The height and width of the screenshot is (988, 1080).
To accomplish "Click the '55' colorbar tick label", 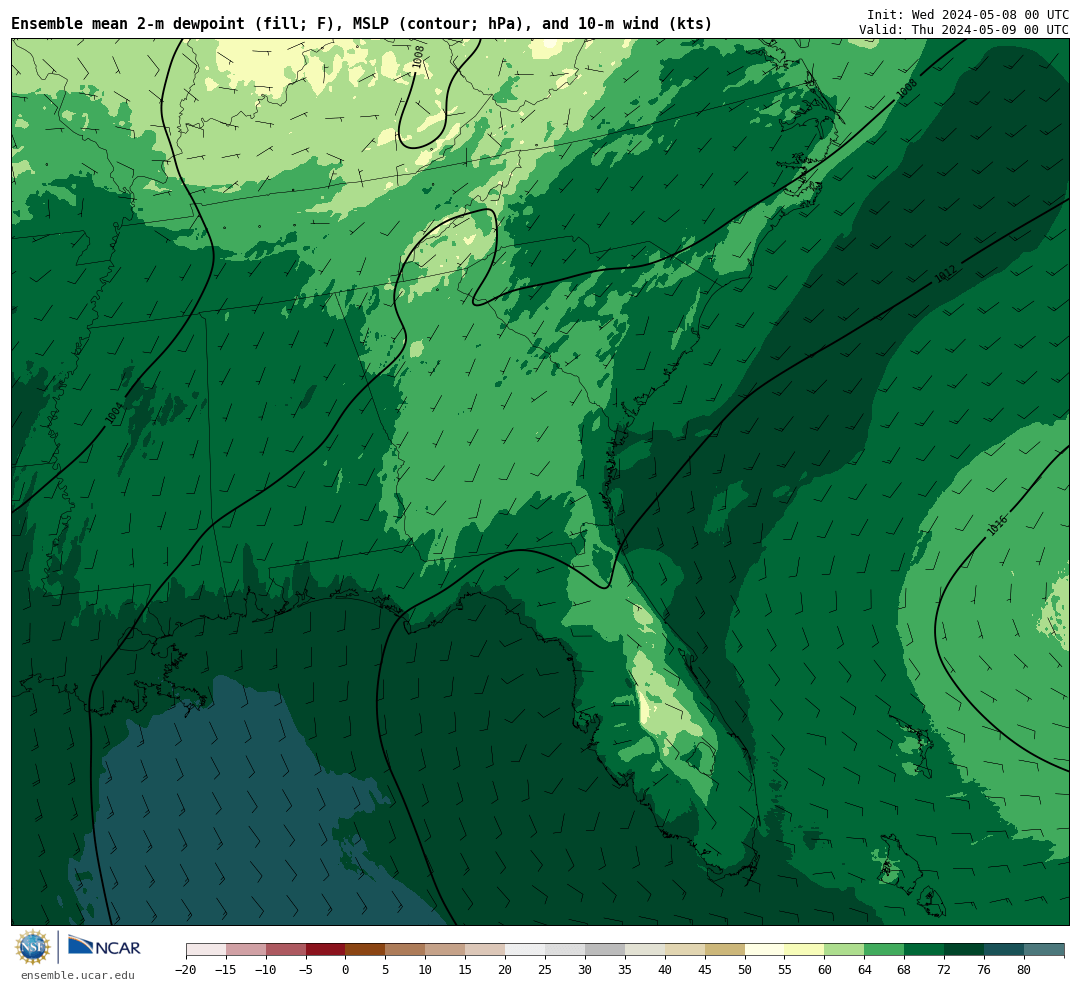I will coord(785,969).
